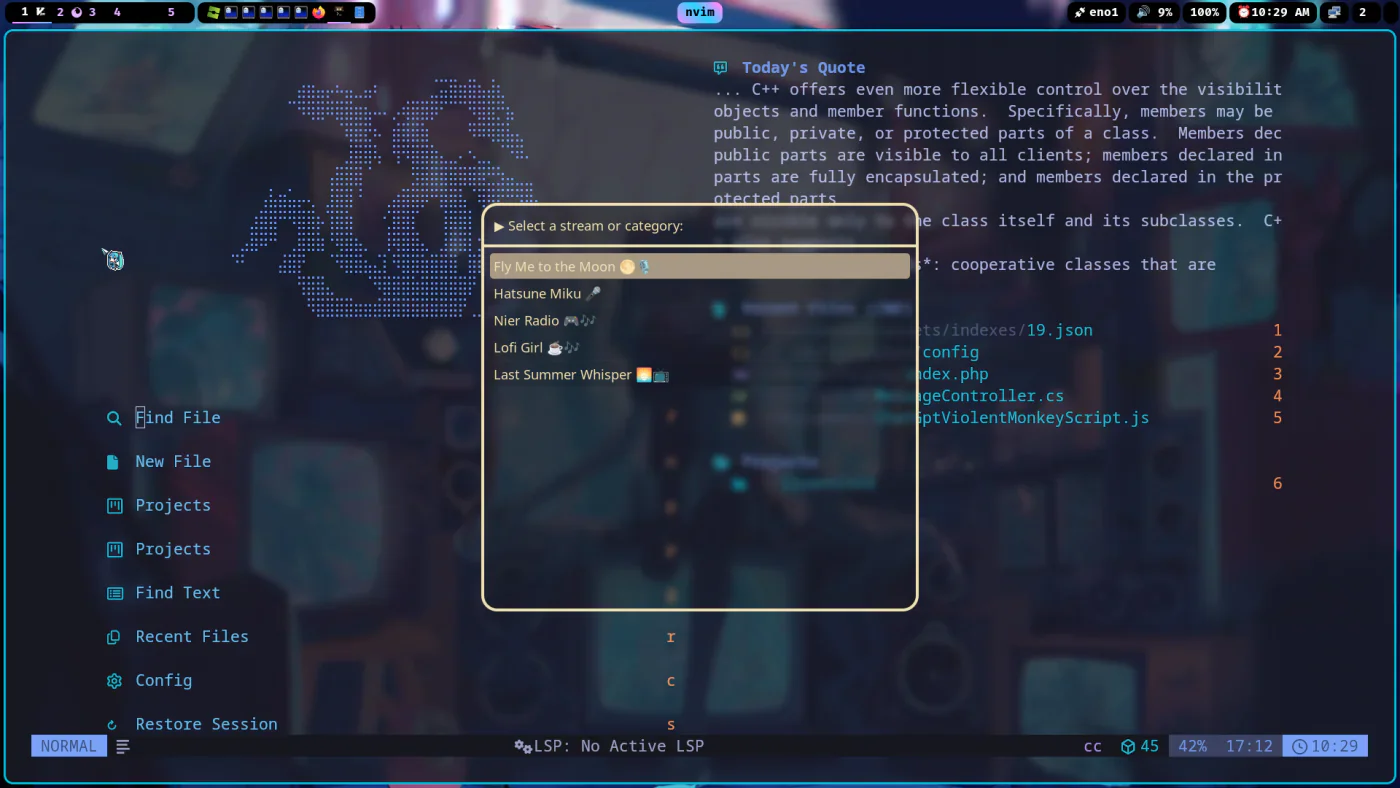Image resolution: width=1400 pixels, height=788 pixels.
Task: Open Find File on the dashboard
Action: point(178,418)
